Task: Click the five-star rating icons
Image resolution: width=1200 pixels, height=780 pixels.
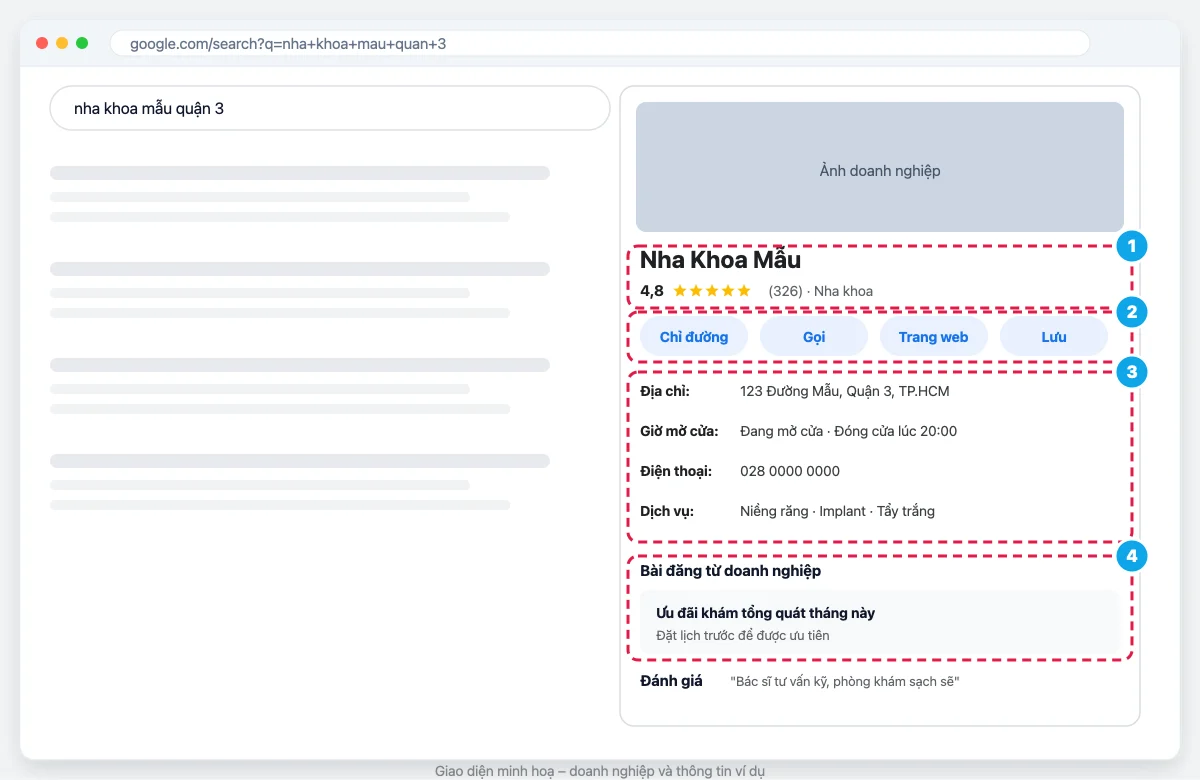Action: pos(712,291)
